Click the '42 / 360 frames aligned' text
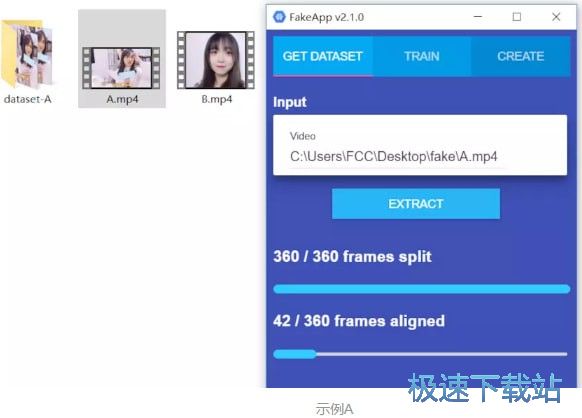The height and width of the screenshot is (418, 582). tap(359, 321)
